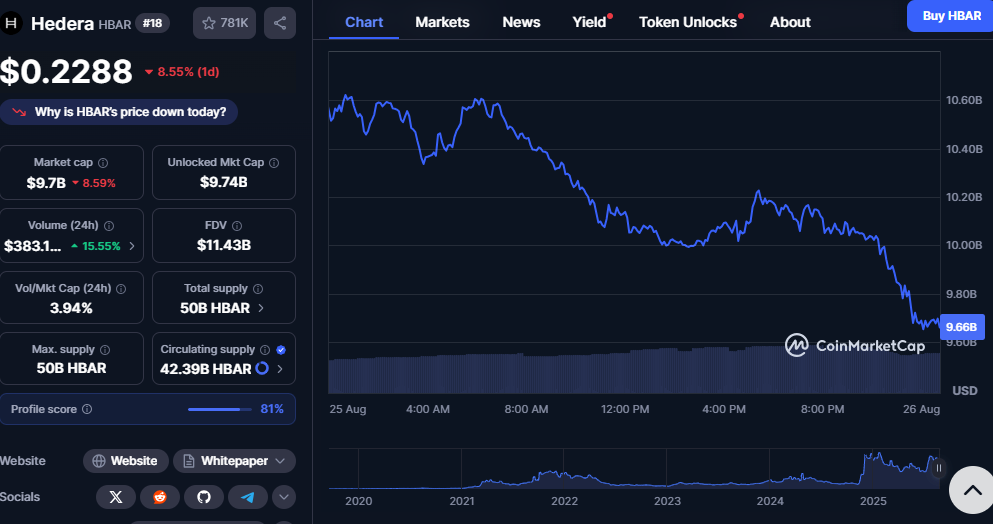Expand Circulating supply chevron
Viewport: 993px width, 524px height.
tap(280, 369)
